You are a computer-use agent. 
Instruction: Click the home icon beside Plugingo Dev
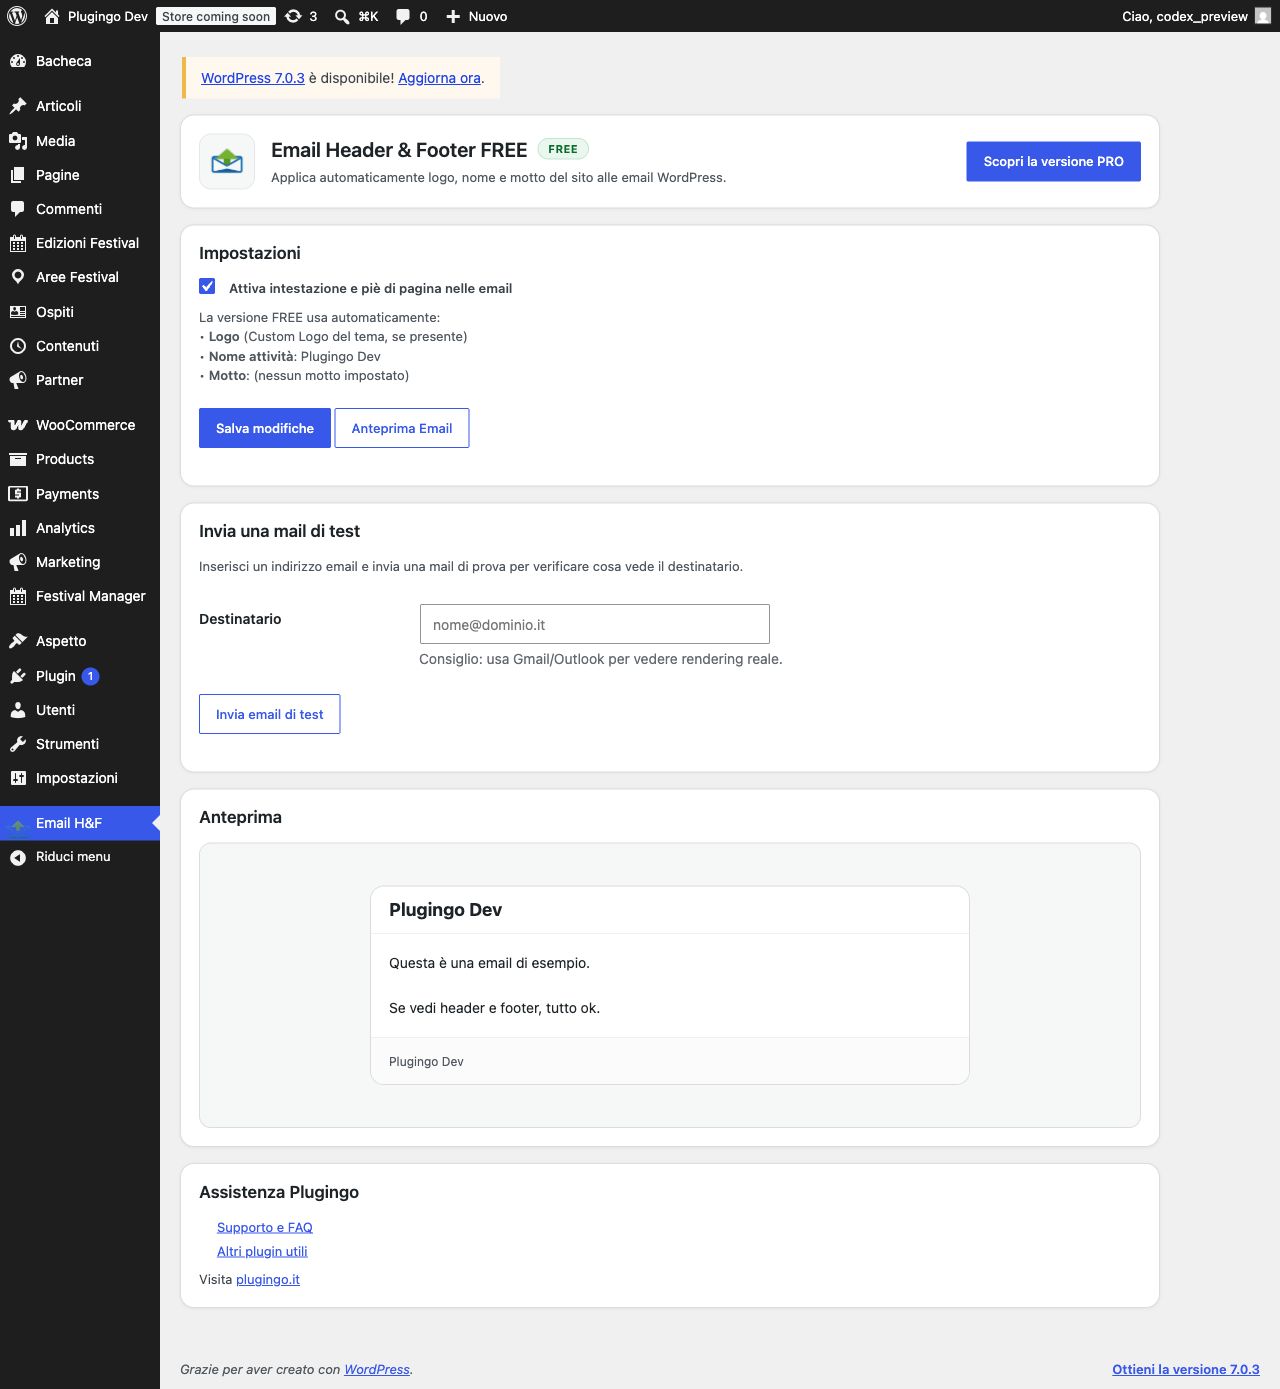tap(52, 16)
